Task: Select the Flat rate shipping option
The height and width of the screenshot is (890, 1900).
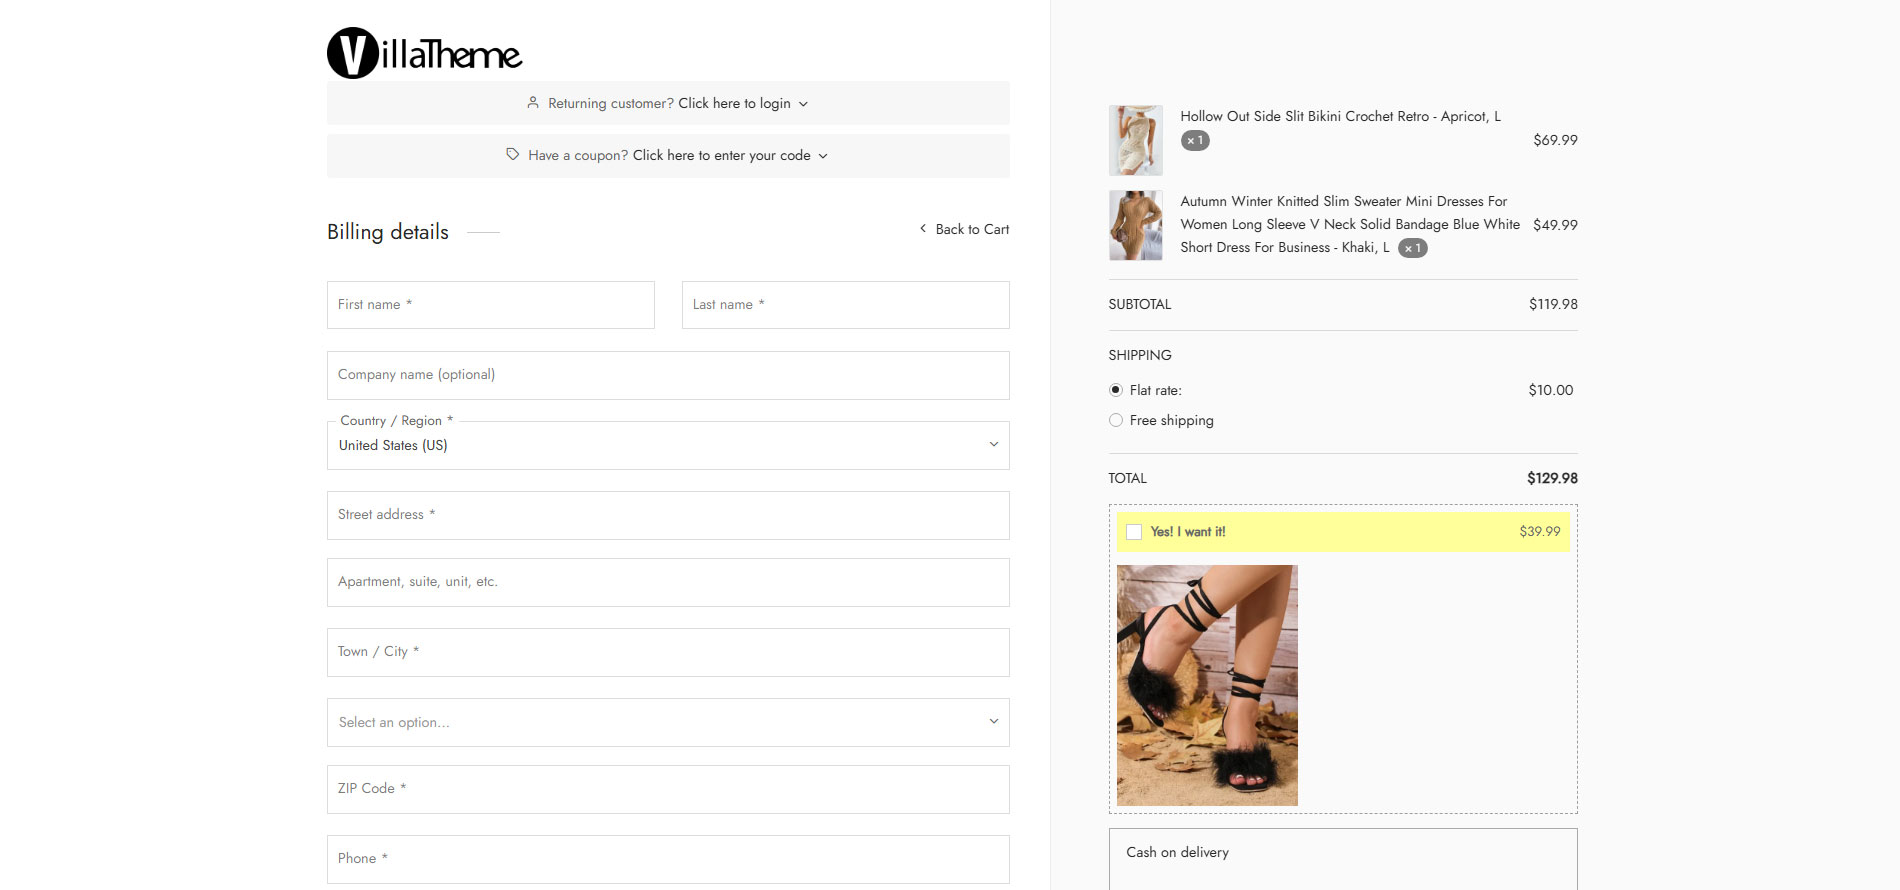Action: coord(1116,390)
